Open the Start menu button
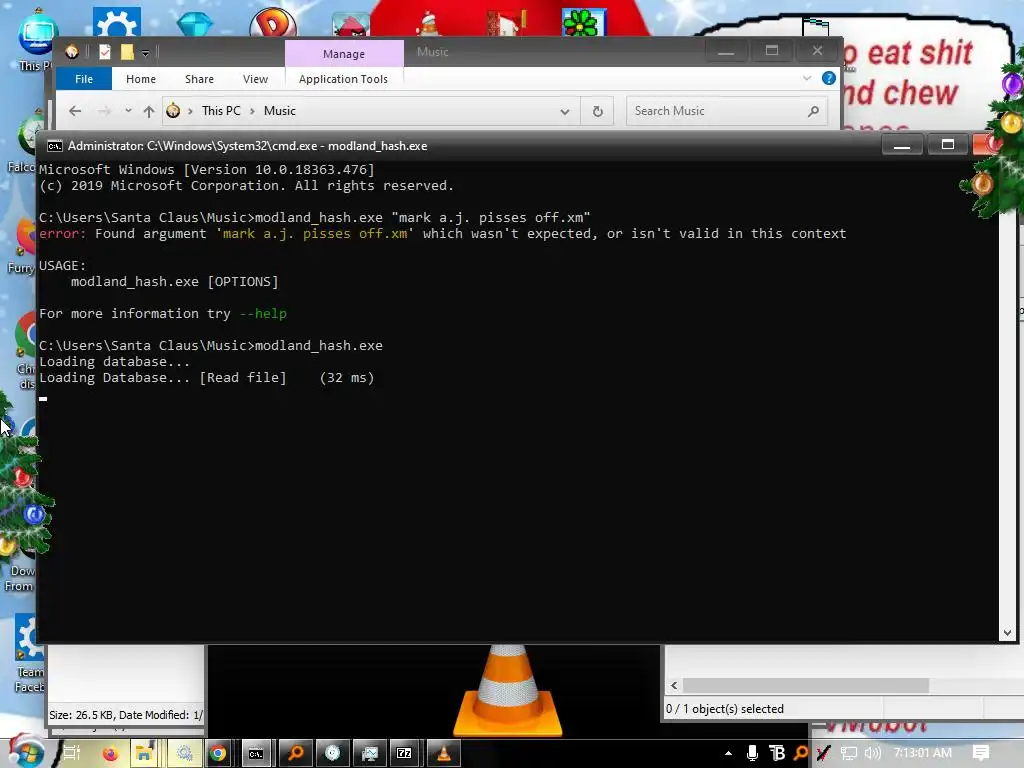Image resolution: width=1024 pixels, height=768 pixels. [x=25, y=752]
